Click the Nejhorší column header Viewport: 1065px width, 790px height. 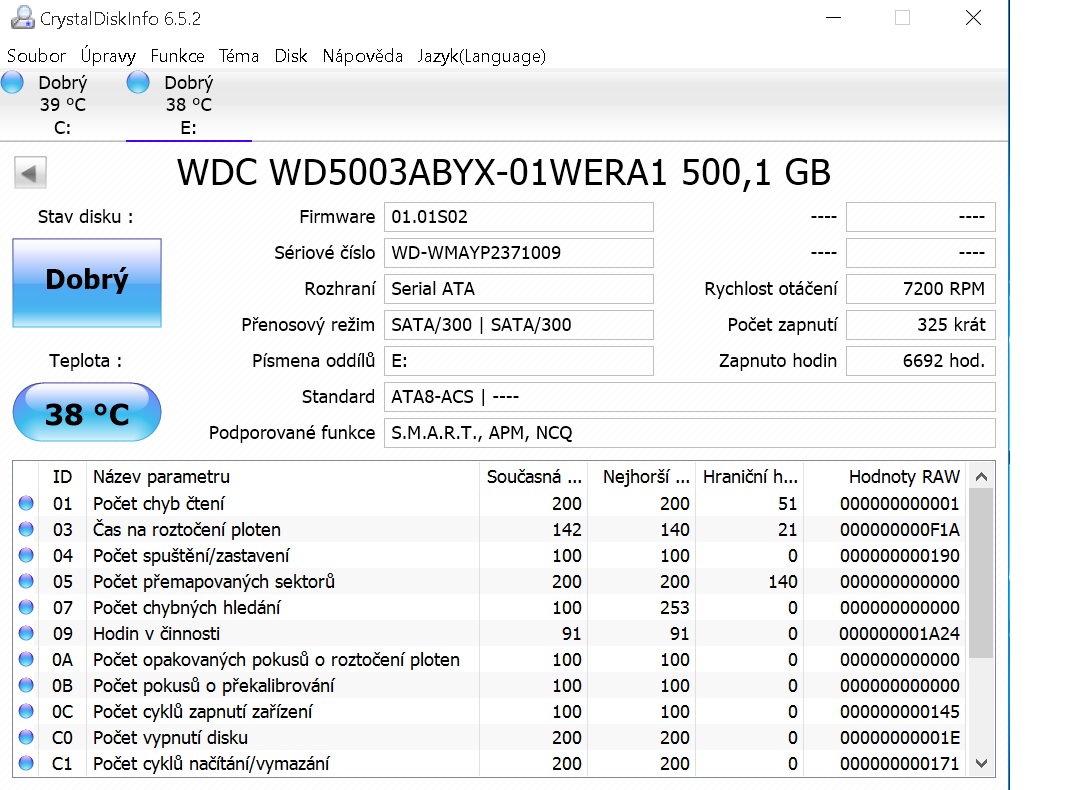point(642,477)
